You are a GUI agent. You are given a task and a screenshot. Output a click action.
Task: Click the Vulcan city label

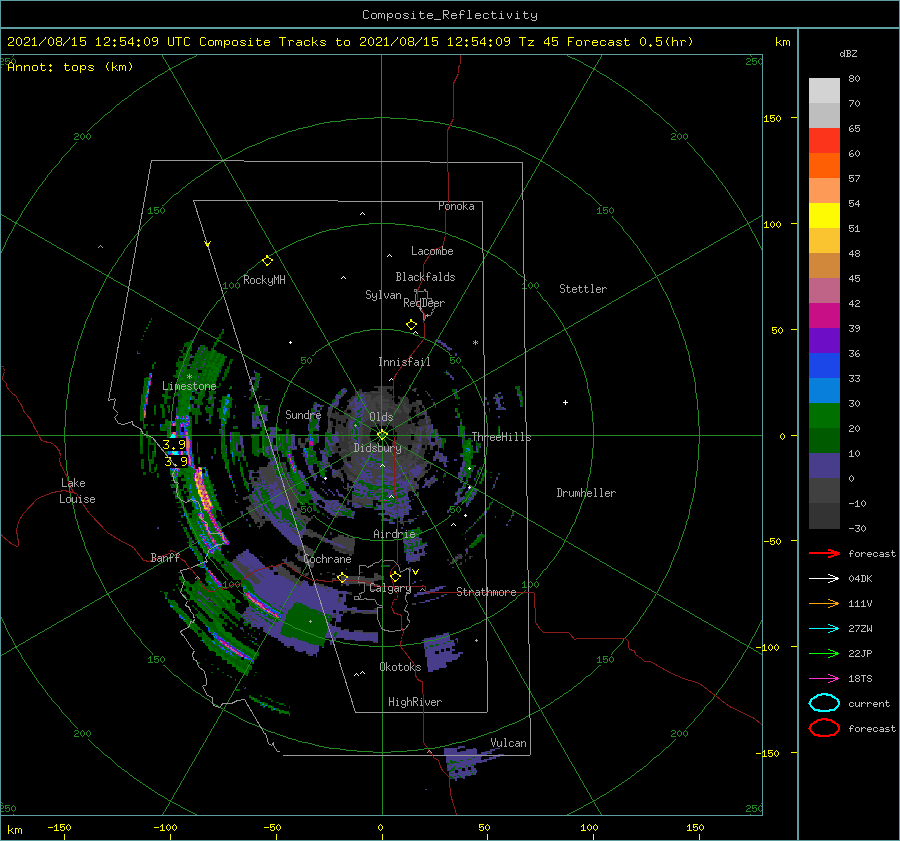509,743
